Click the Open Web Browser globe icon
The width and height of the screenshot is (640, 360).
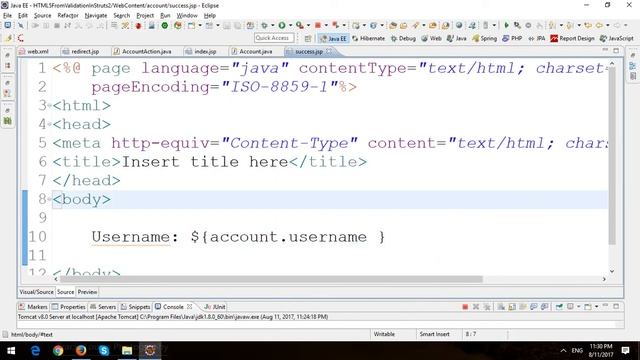tap(459, 25)
